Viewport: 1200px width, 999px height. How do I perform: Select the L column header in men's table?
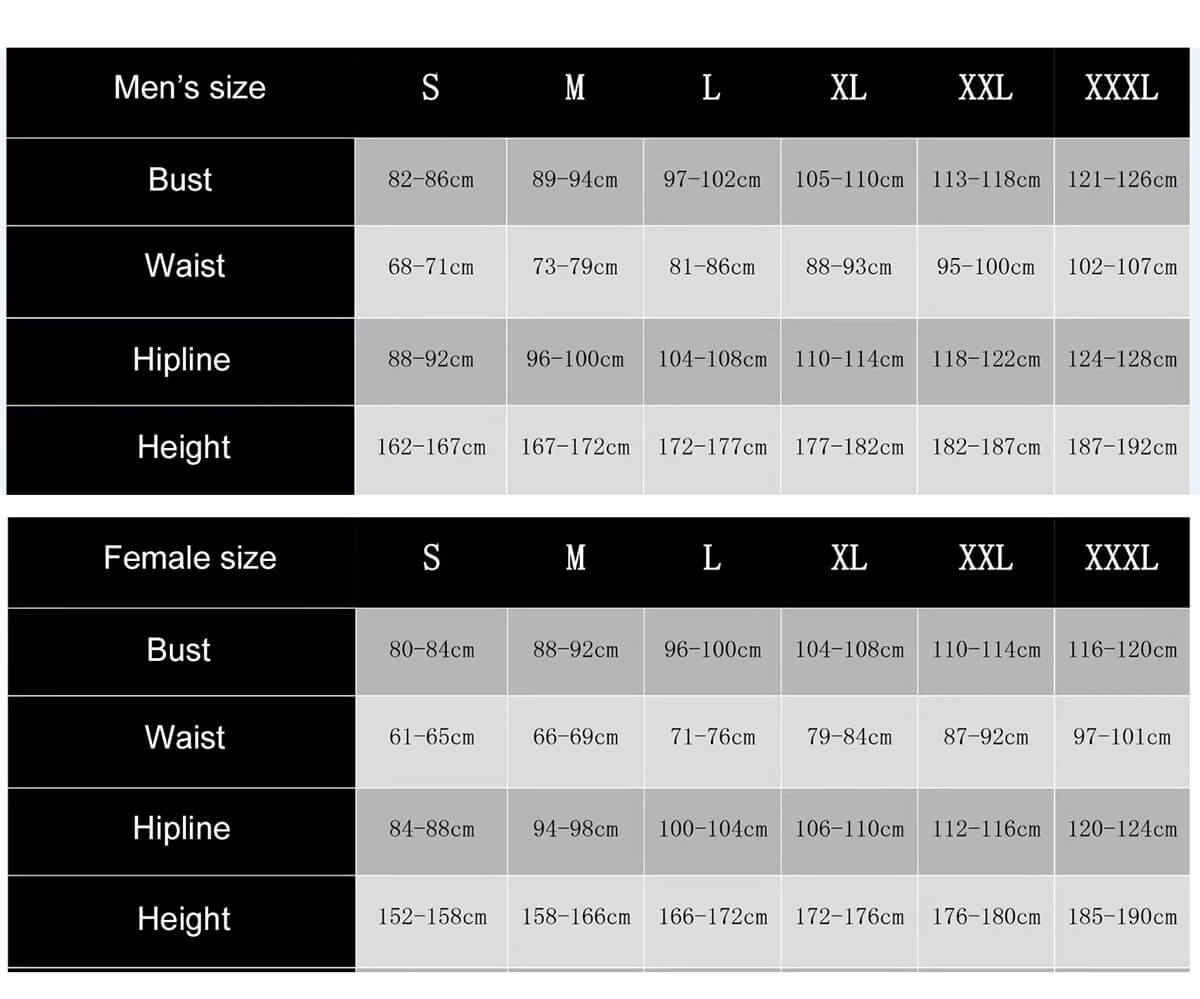pyautogui.click(x=711, y=88)
